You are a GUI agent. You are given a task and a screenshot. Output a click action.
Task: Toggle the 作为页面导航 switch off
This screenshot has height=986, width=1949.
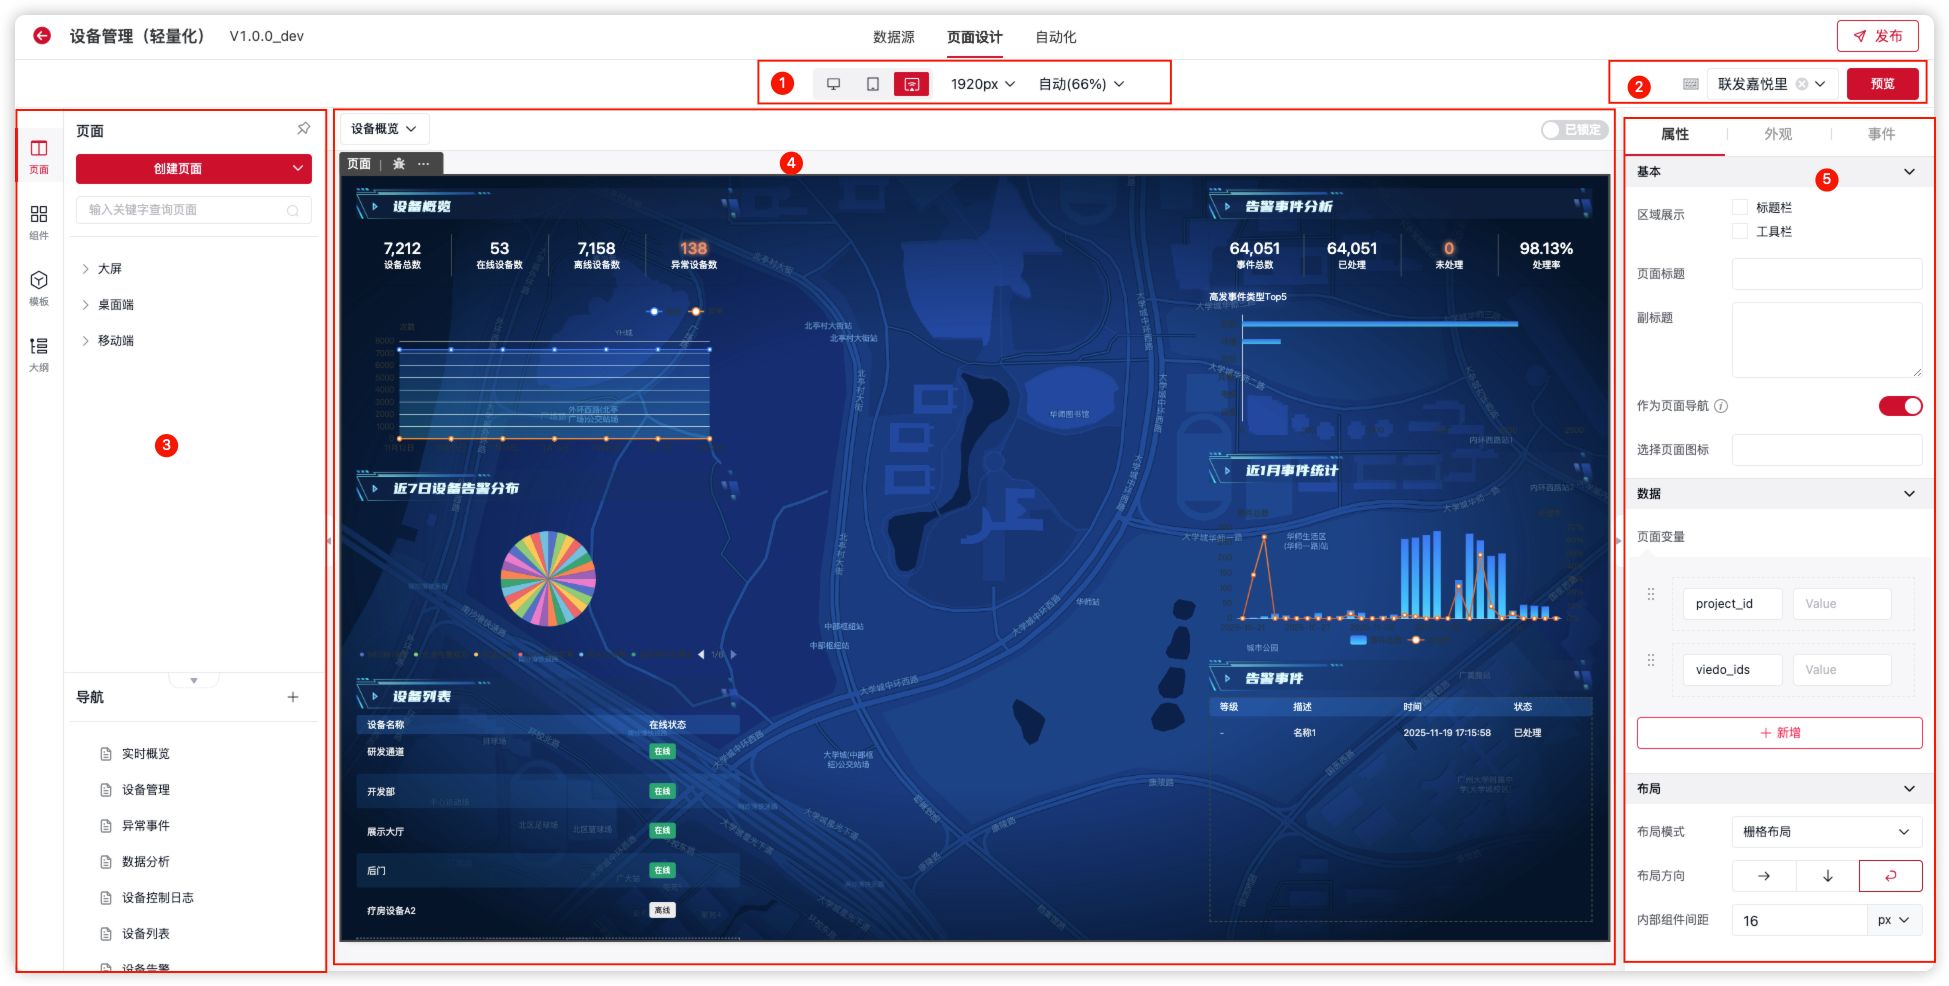(x=1900, y=406)
